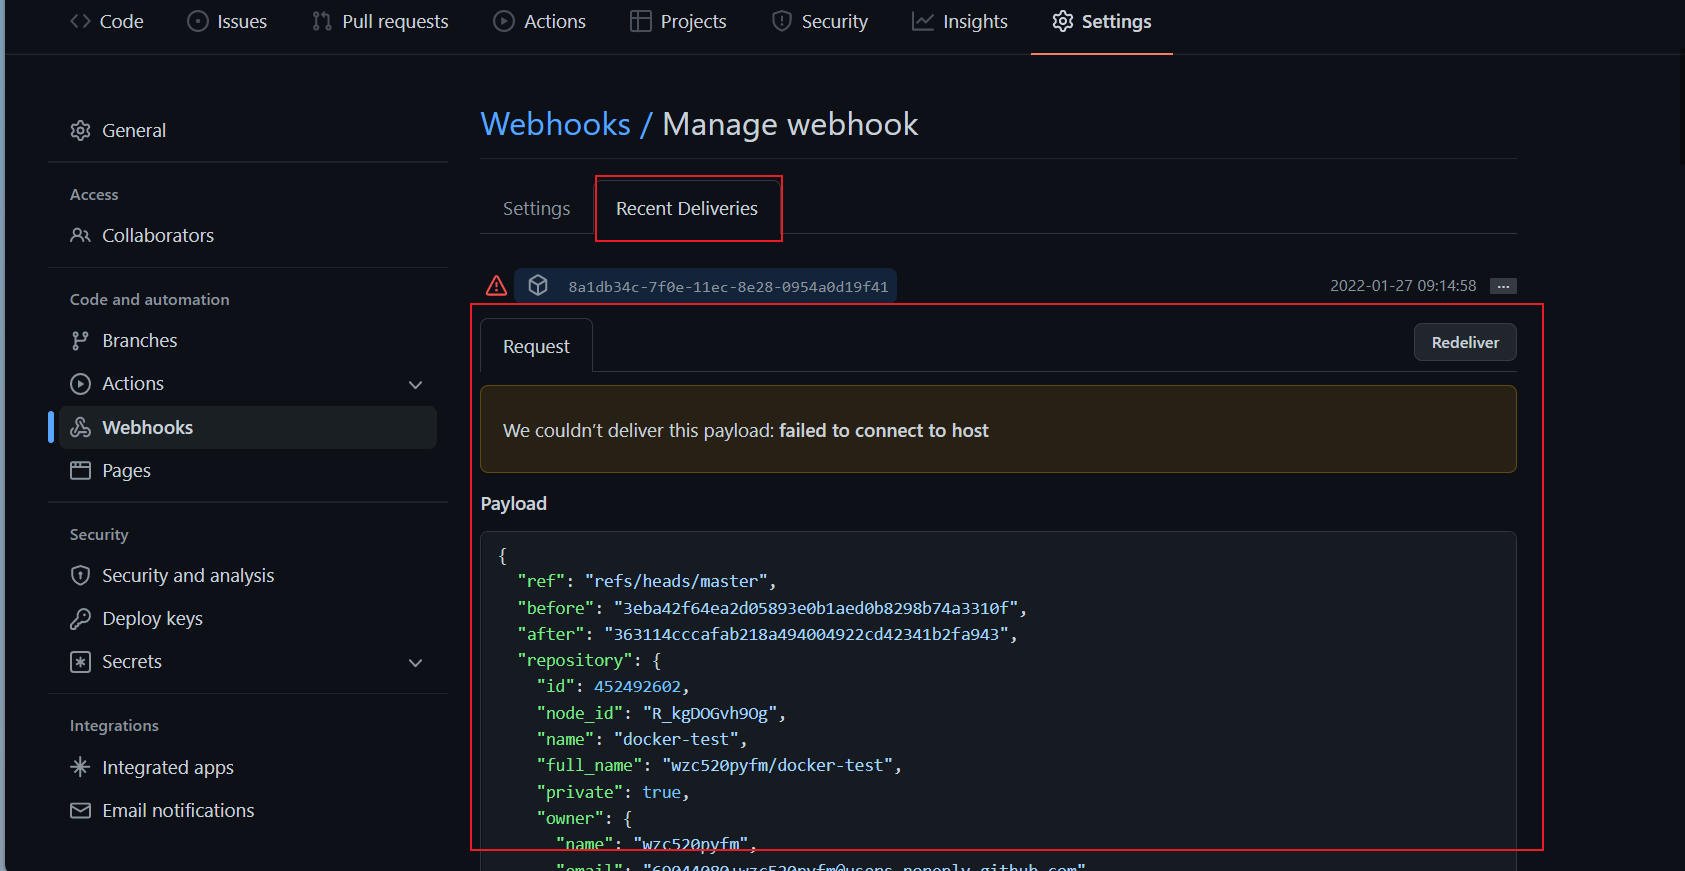The width and height of the screenshot is (1685, 871).
Task: Click the Security and analysis shield icon
Action: click(x=80, y=576)
